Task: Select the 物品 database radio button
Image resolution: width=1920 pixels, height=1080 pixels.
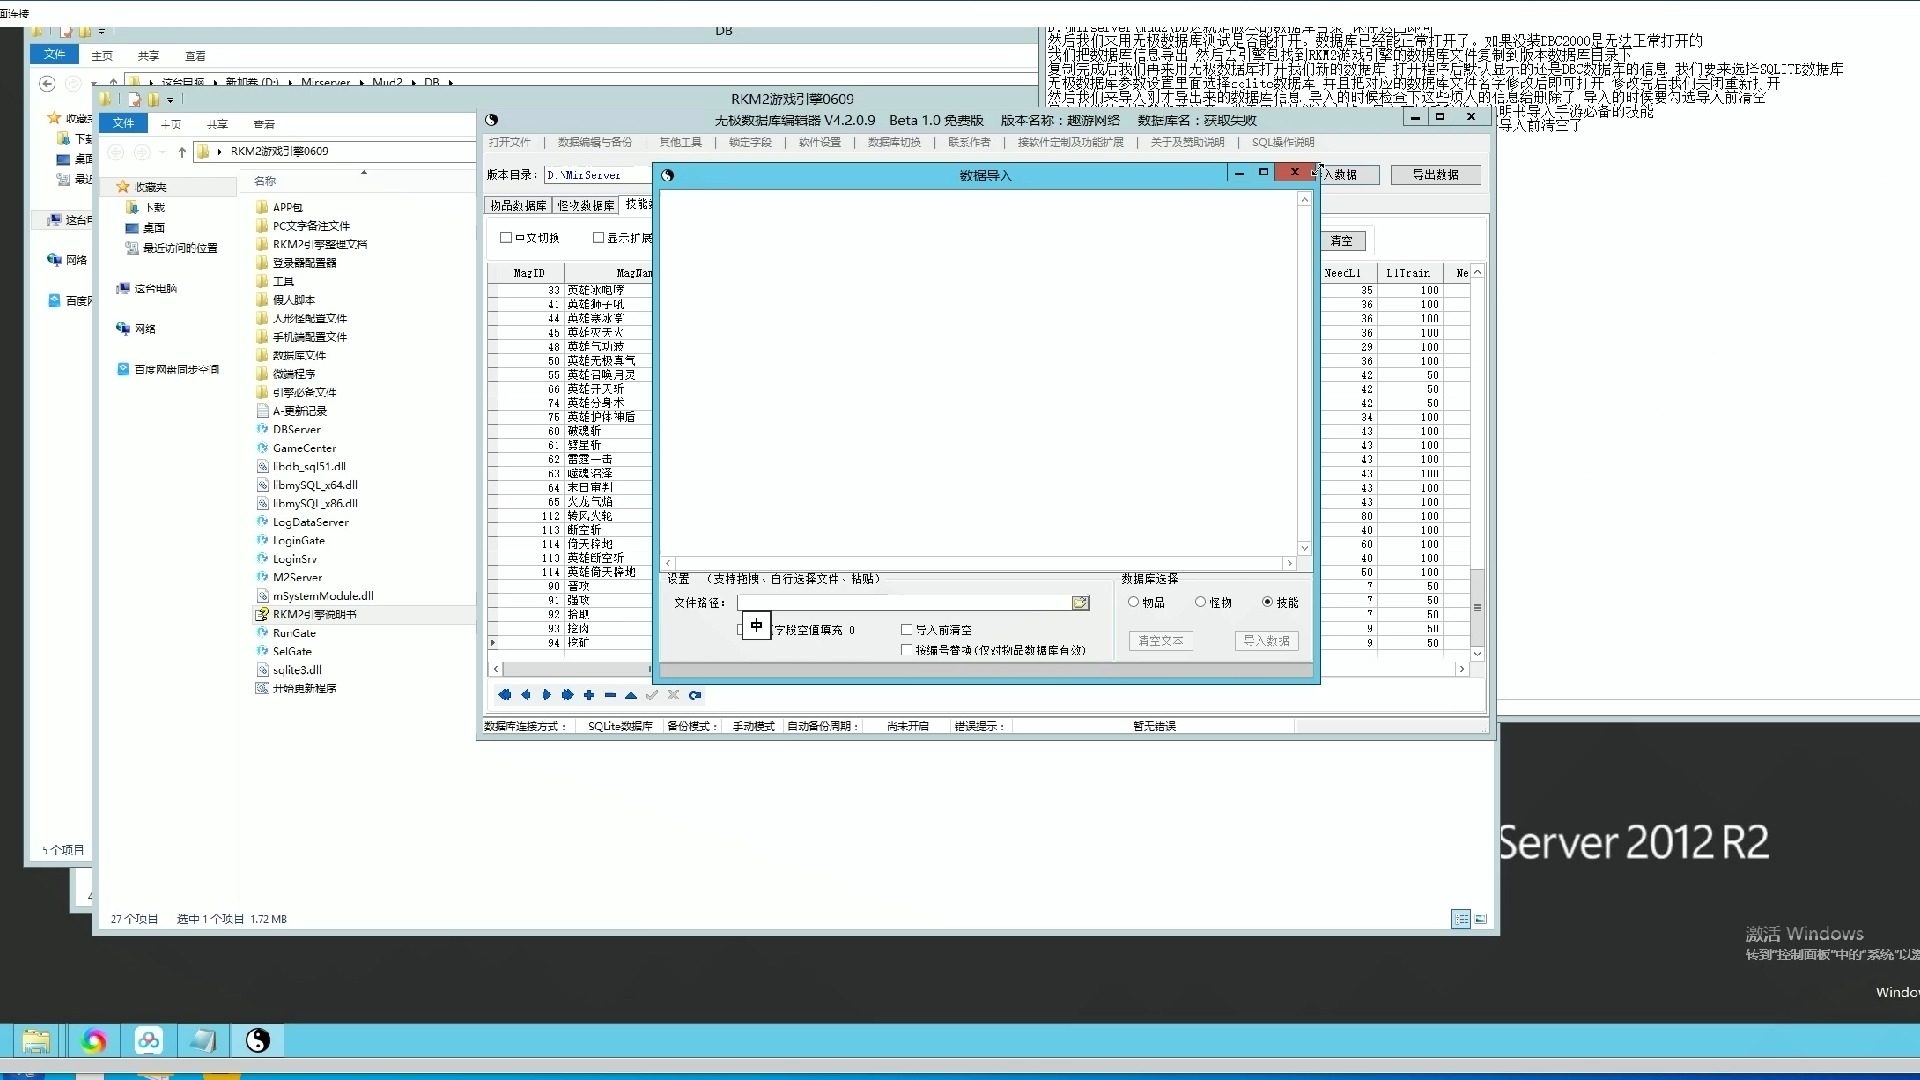Action: [1134, 602]
